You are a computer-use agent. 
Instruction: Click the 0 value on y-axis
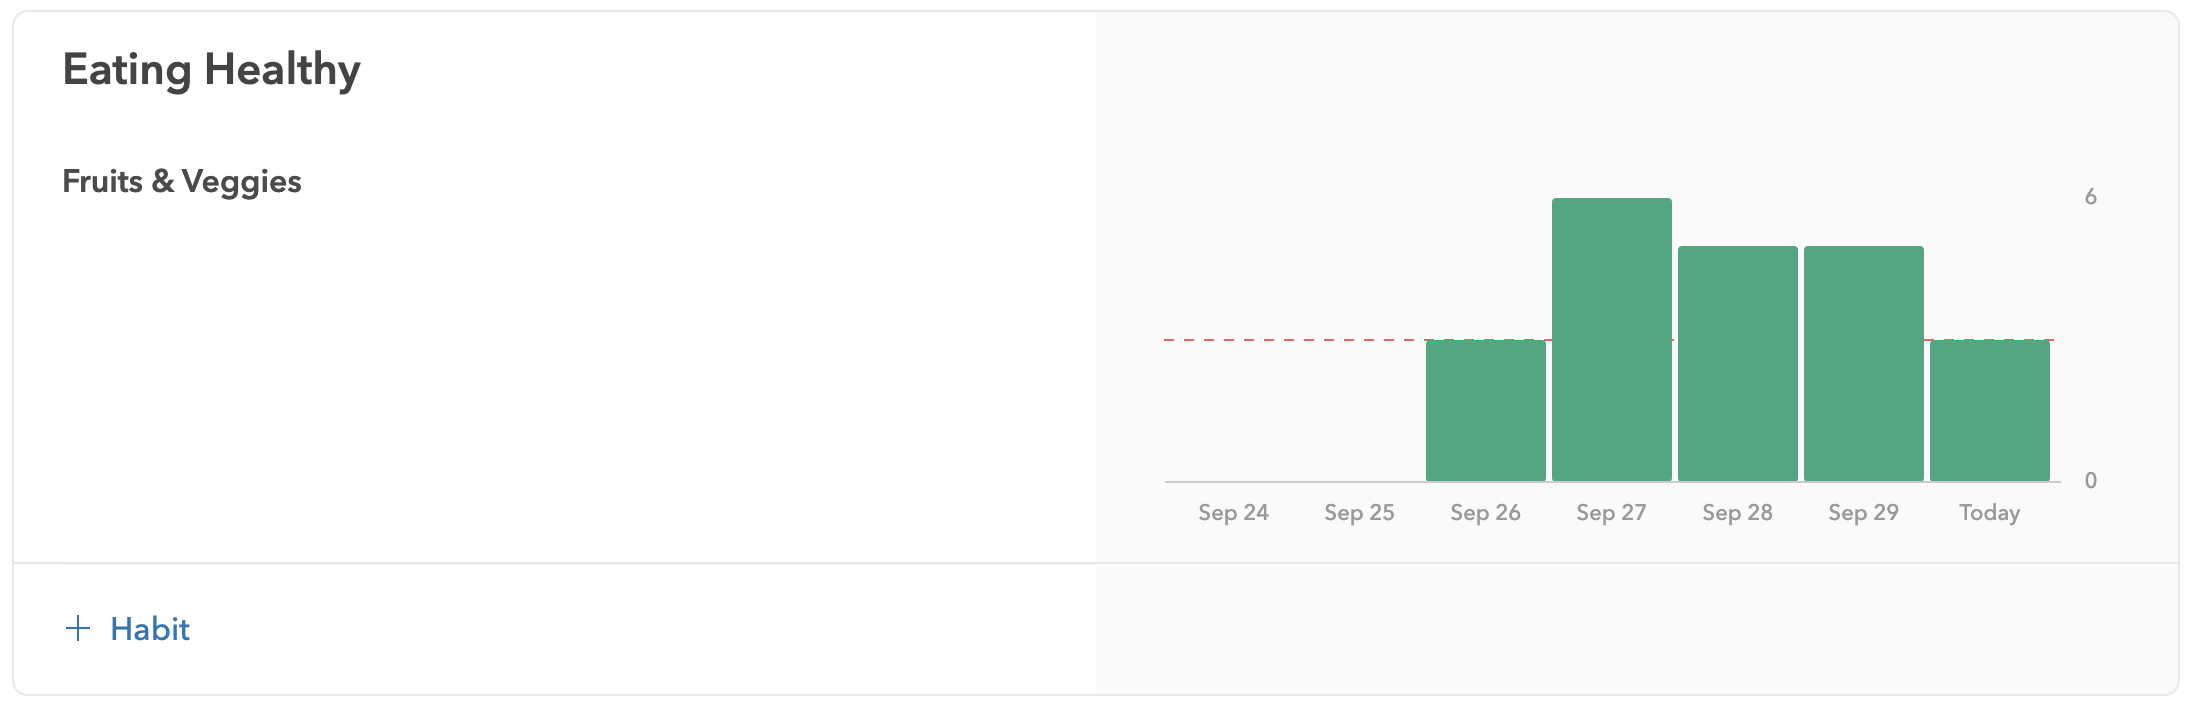point(2091,481)
